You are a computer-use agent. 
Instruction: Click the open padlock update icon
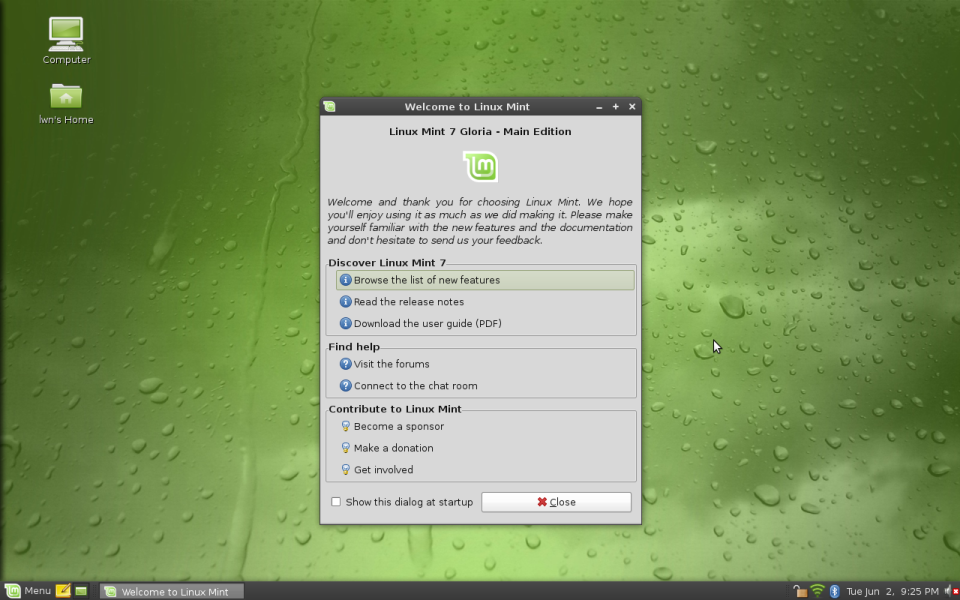pyautogui.click(x=800, y=591)
